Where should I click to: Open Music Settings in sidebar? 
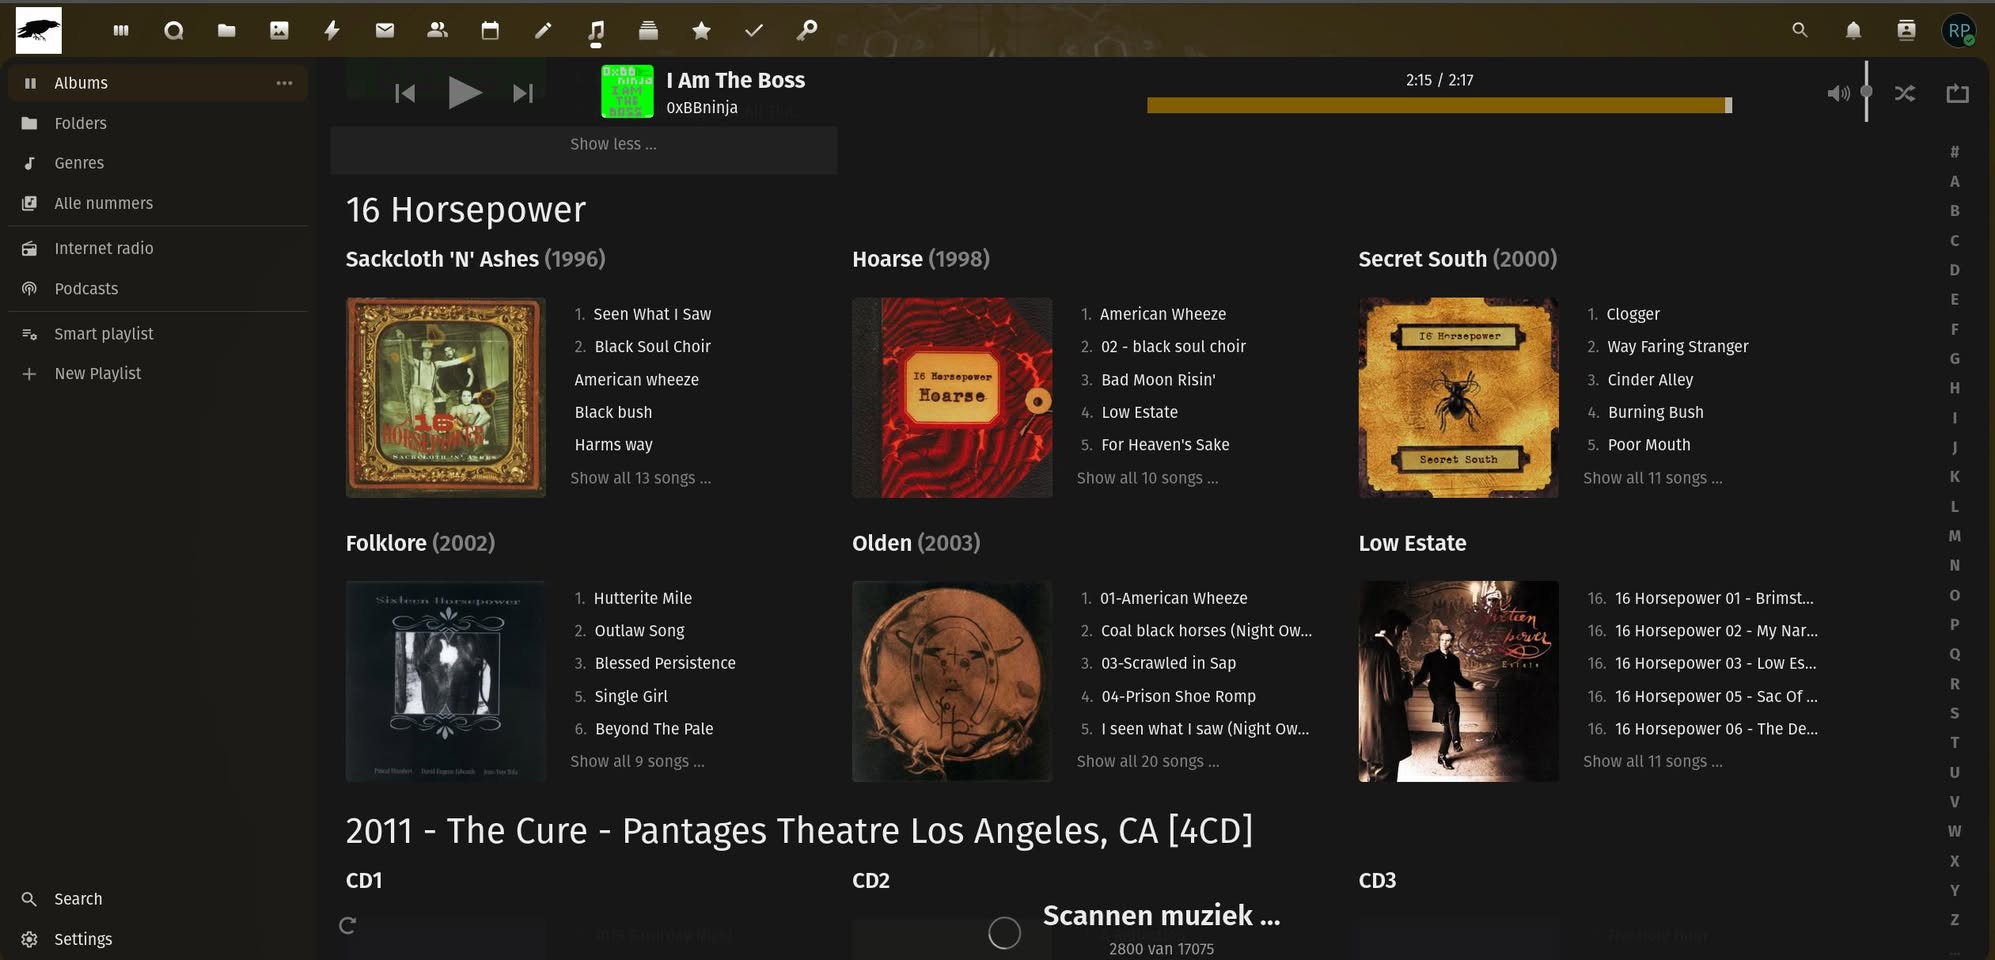(158, 939)
